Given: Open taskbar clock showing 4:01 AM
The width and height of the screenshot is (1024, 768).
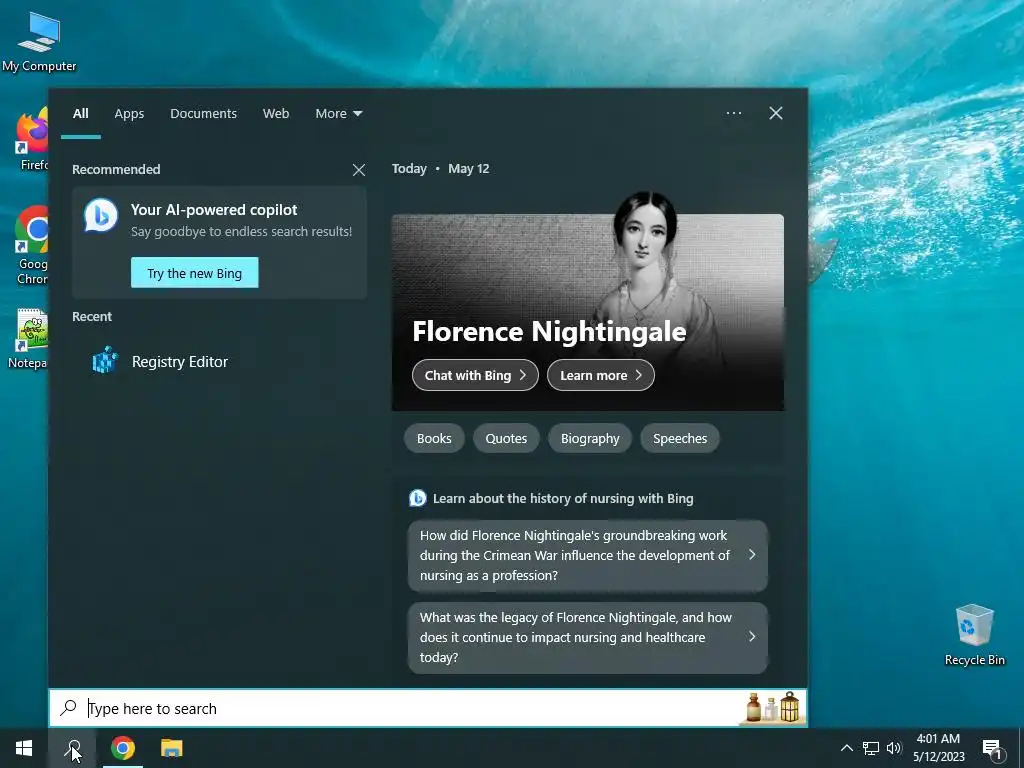Looking at the screenshot, I should [938, 748].
